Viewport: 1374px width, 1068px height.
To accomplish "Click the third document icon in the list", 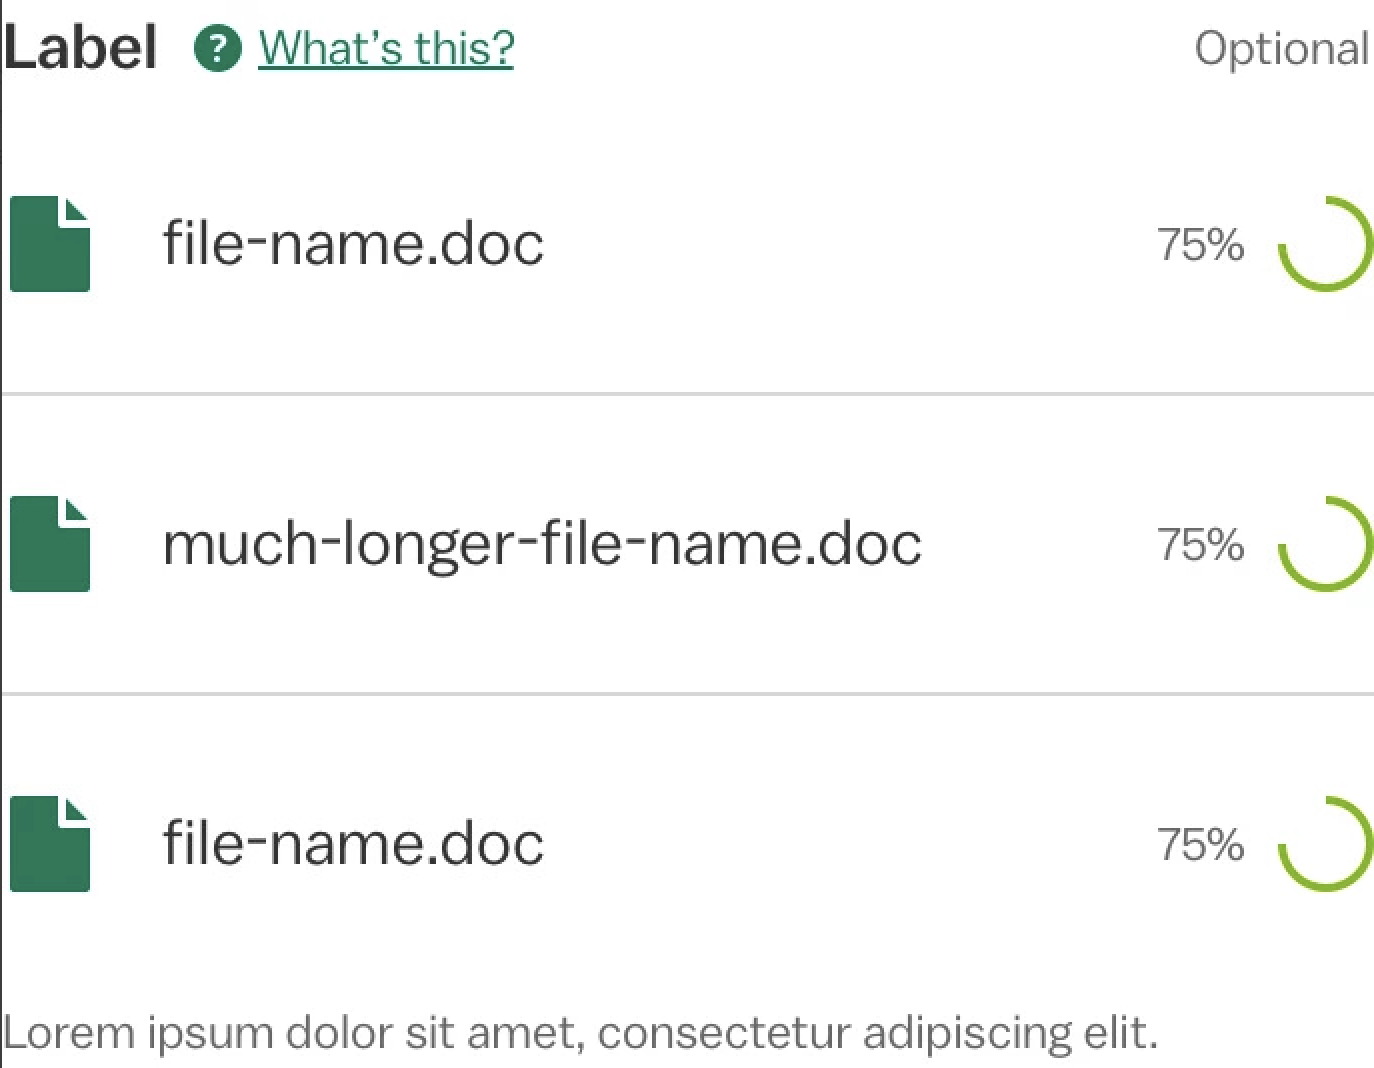I will 49,844.
